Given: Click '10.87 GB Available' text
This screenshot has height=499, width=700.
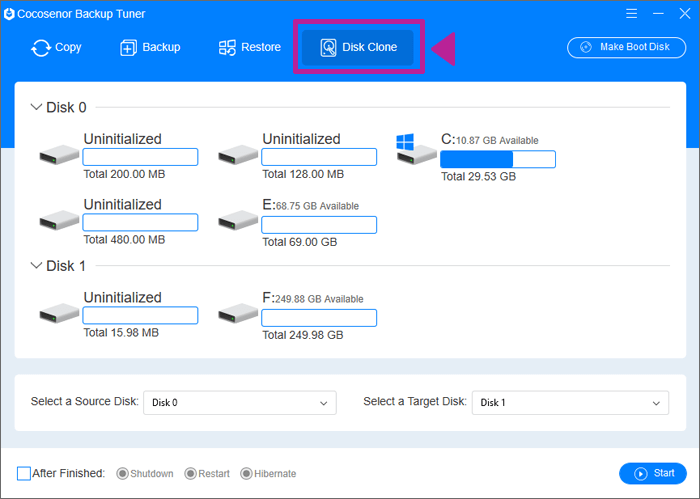Looking at the screenshot, I should [x=497, y=141].
